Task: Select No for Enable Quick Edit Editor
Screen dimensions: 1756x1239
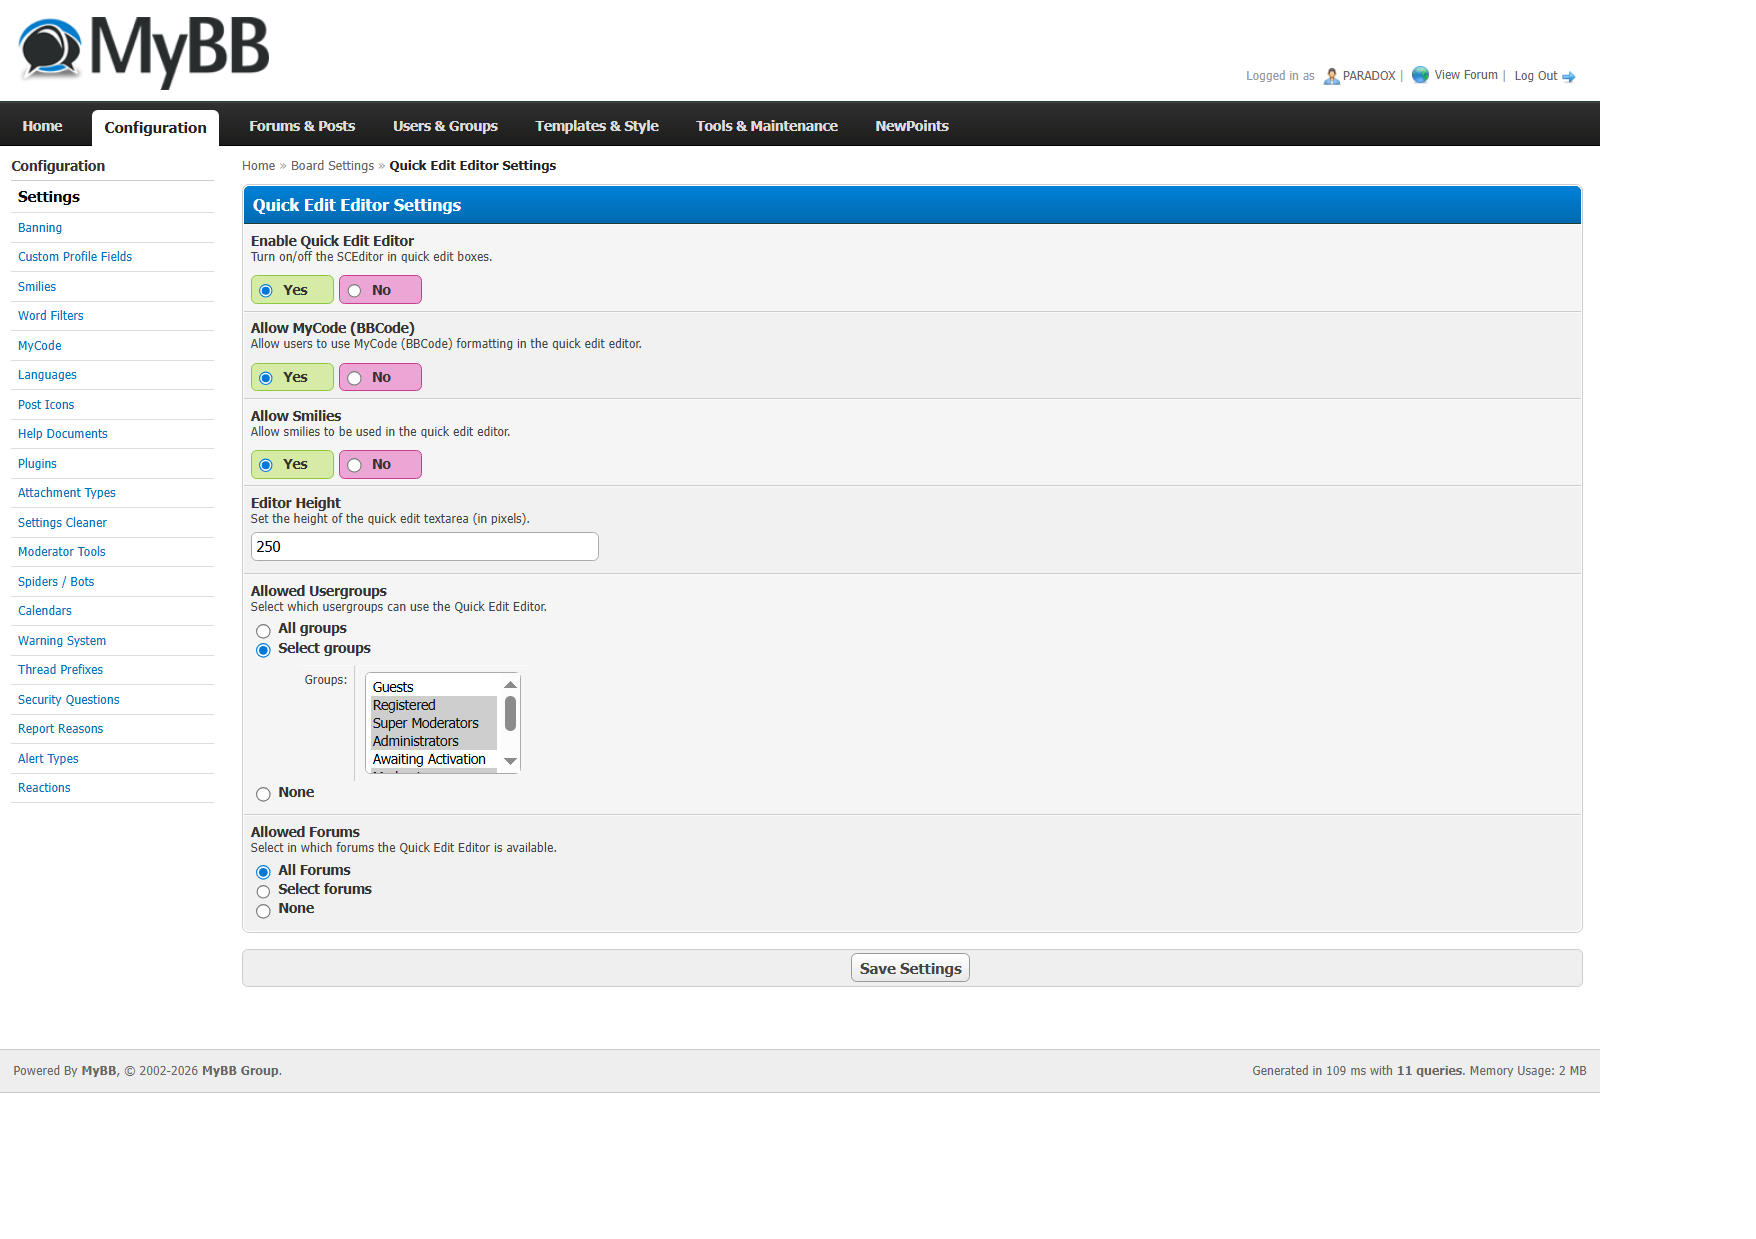Action: point(355,291)
